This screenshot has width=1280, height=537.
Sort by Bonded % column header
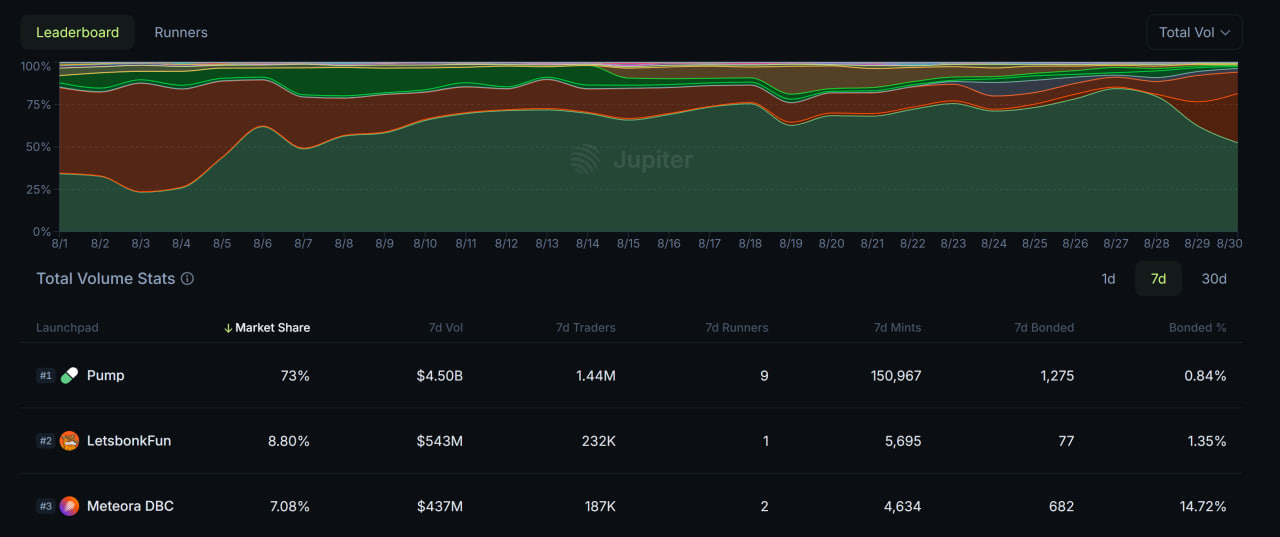click(x=1197, y=328)
